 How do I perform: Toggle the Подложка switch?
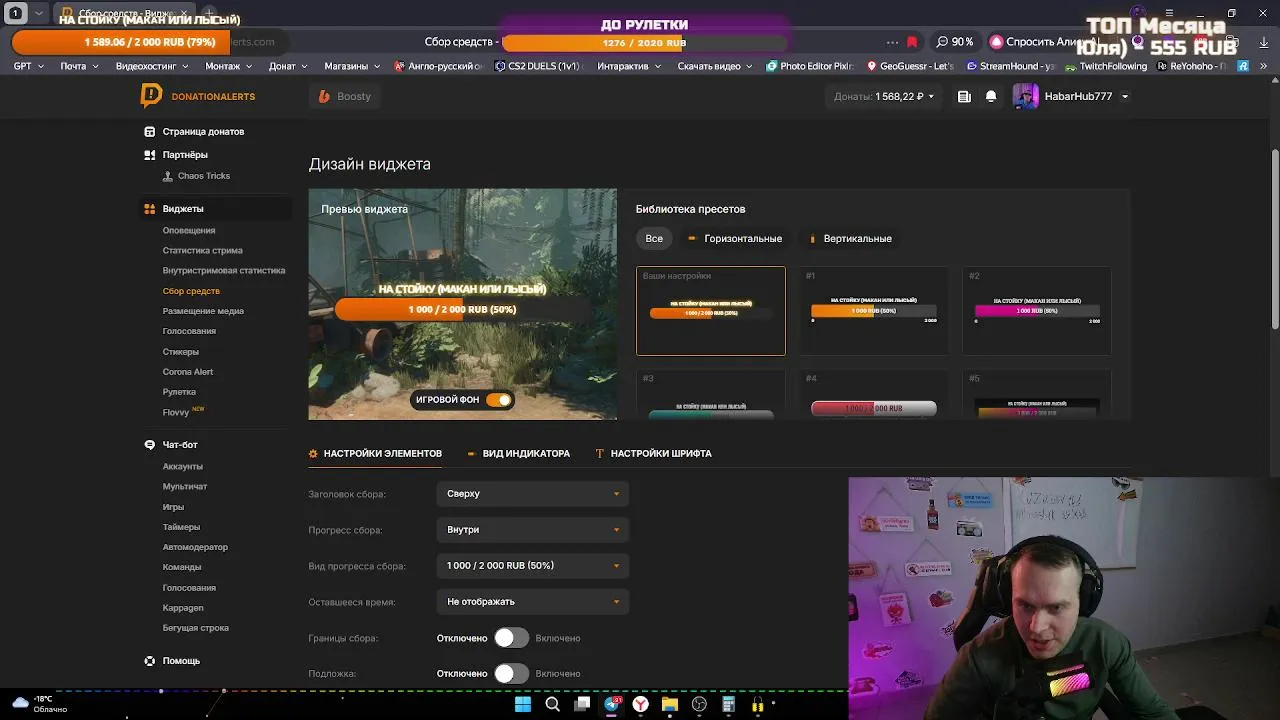(511, 674)
